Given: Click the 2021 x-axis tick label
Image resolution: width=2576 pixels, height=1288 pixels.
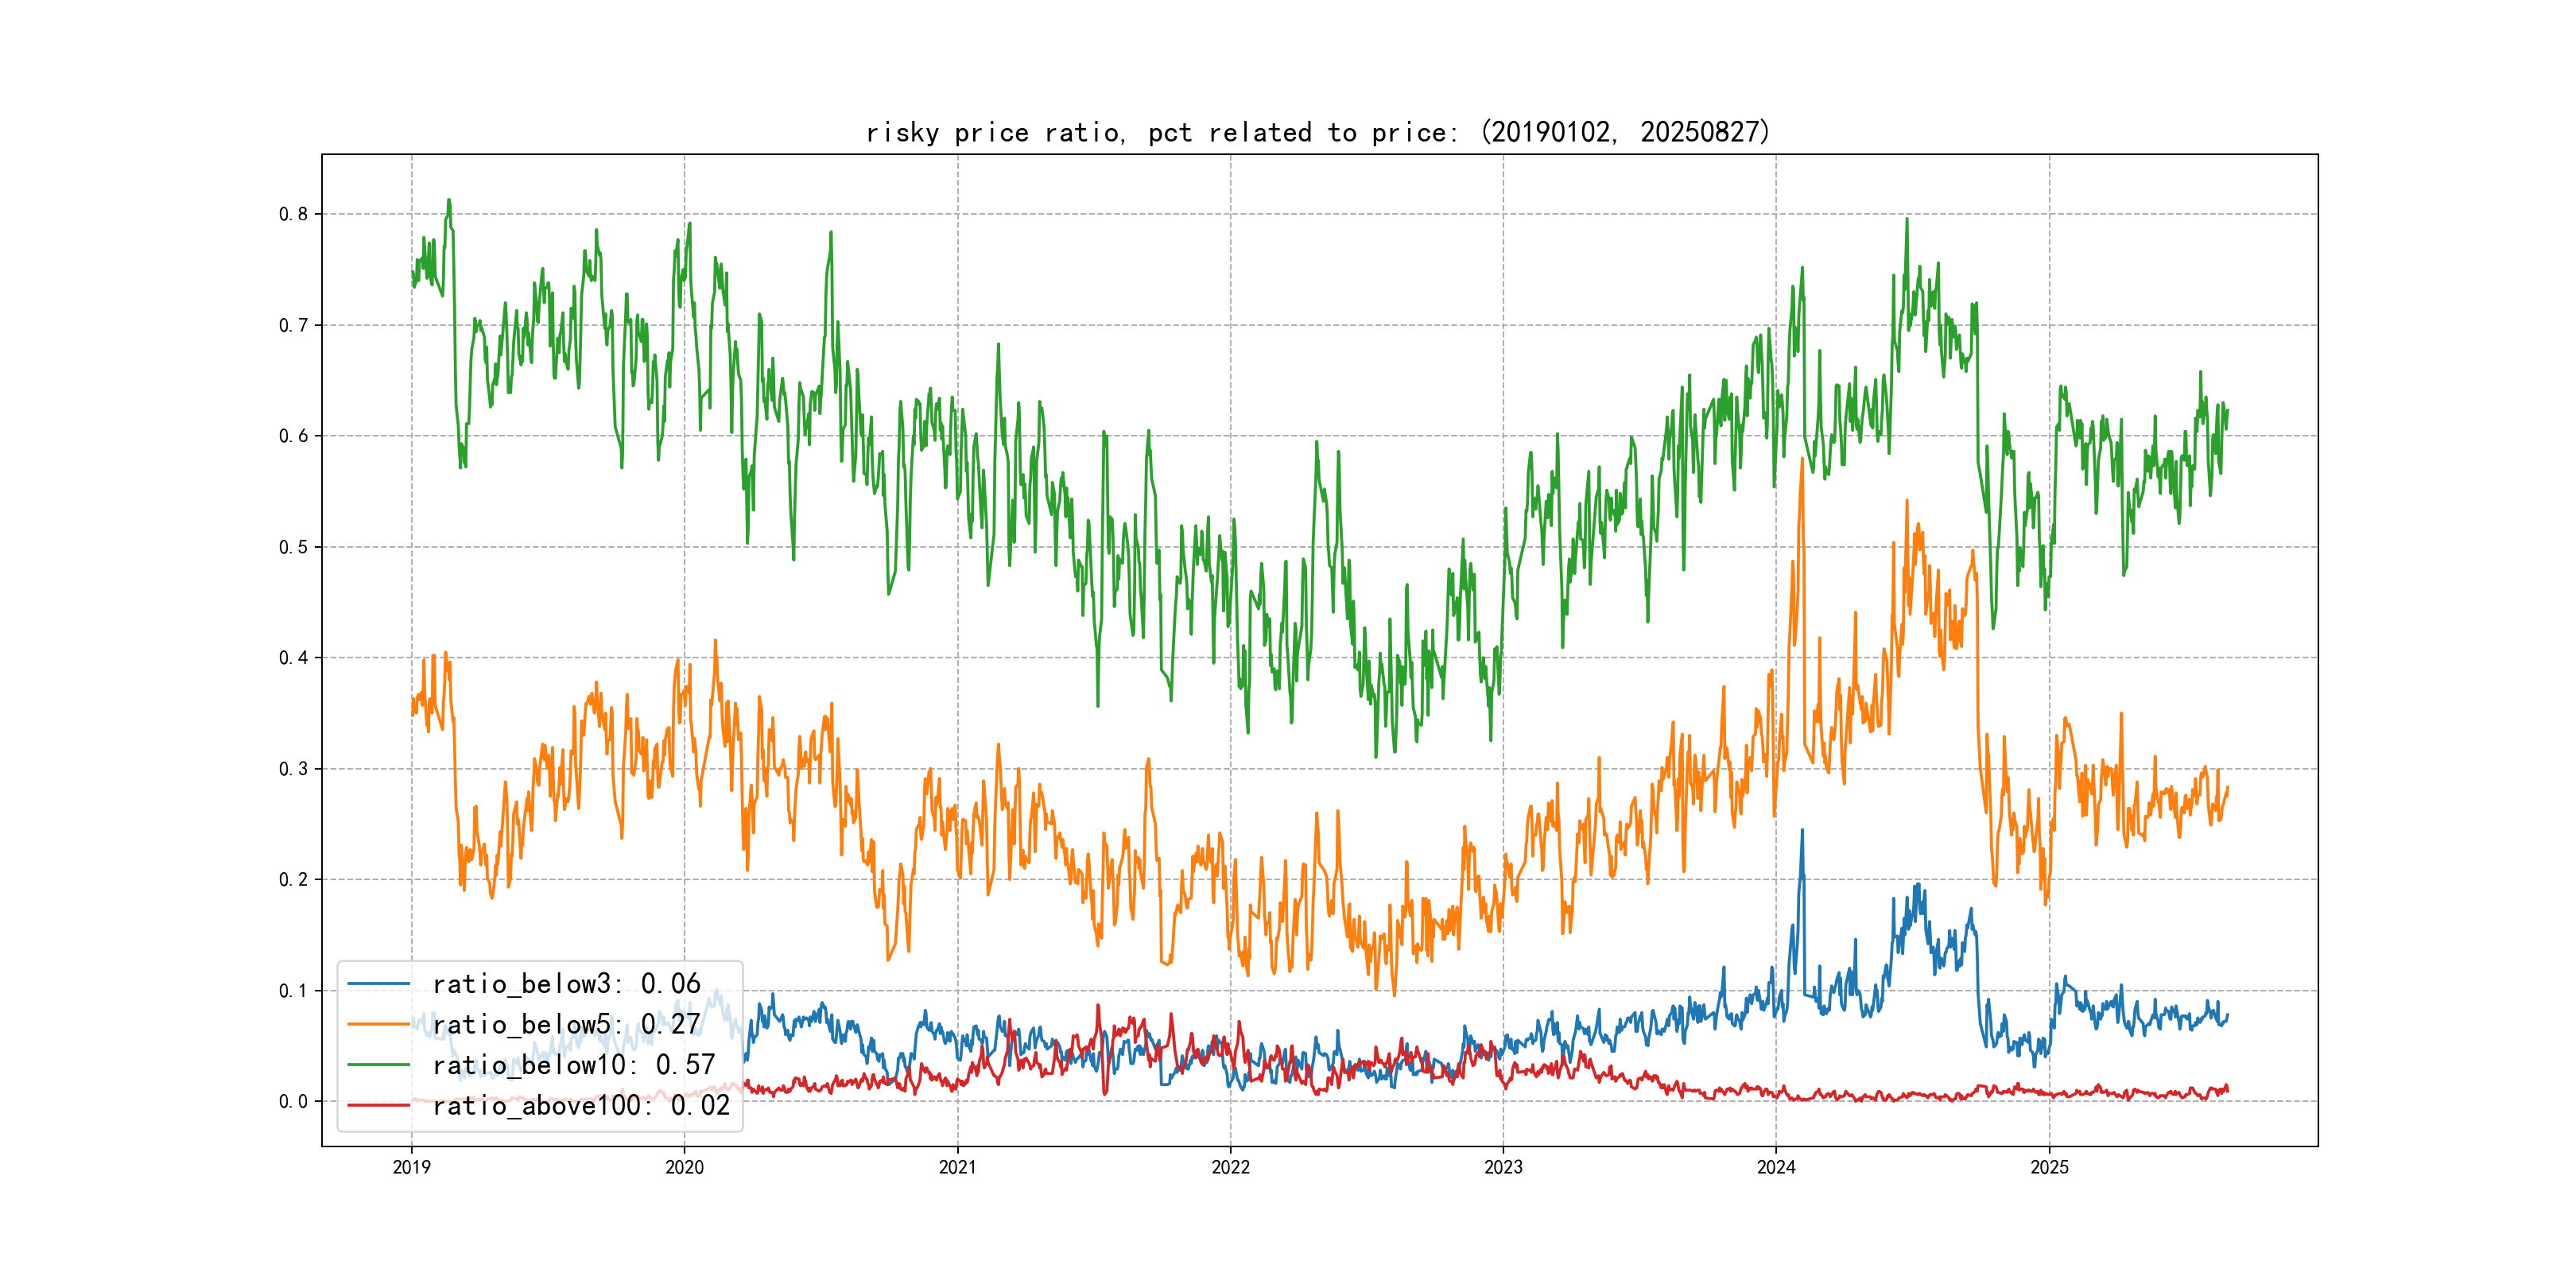Looking at the screenshot, I should (957, 1167).
